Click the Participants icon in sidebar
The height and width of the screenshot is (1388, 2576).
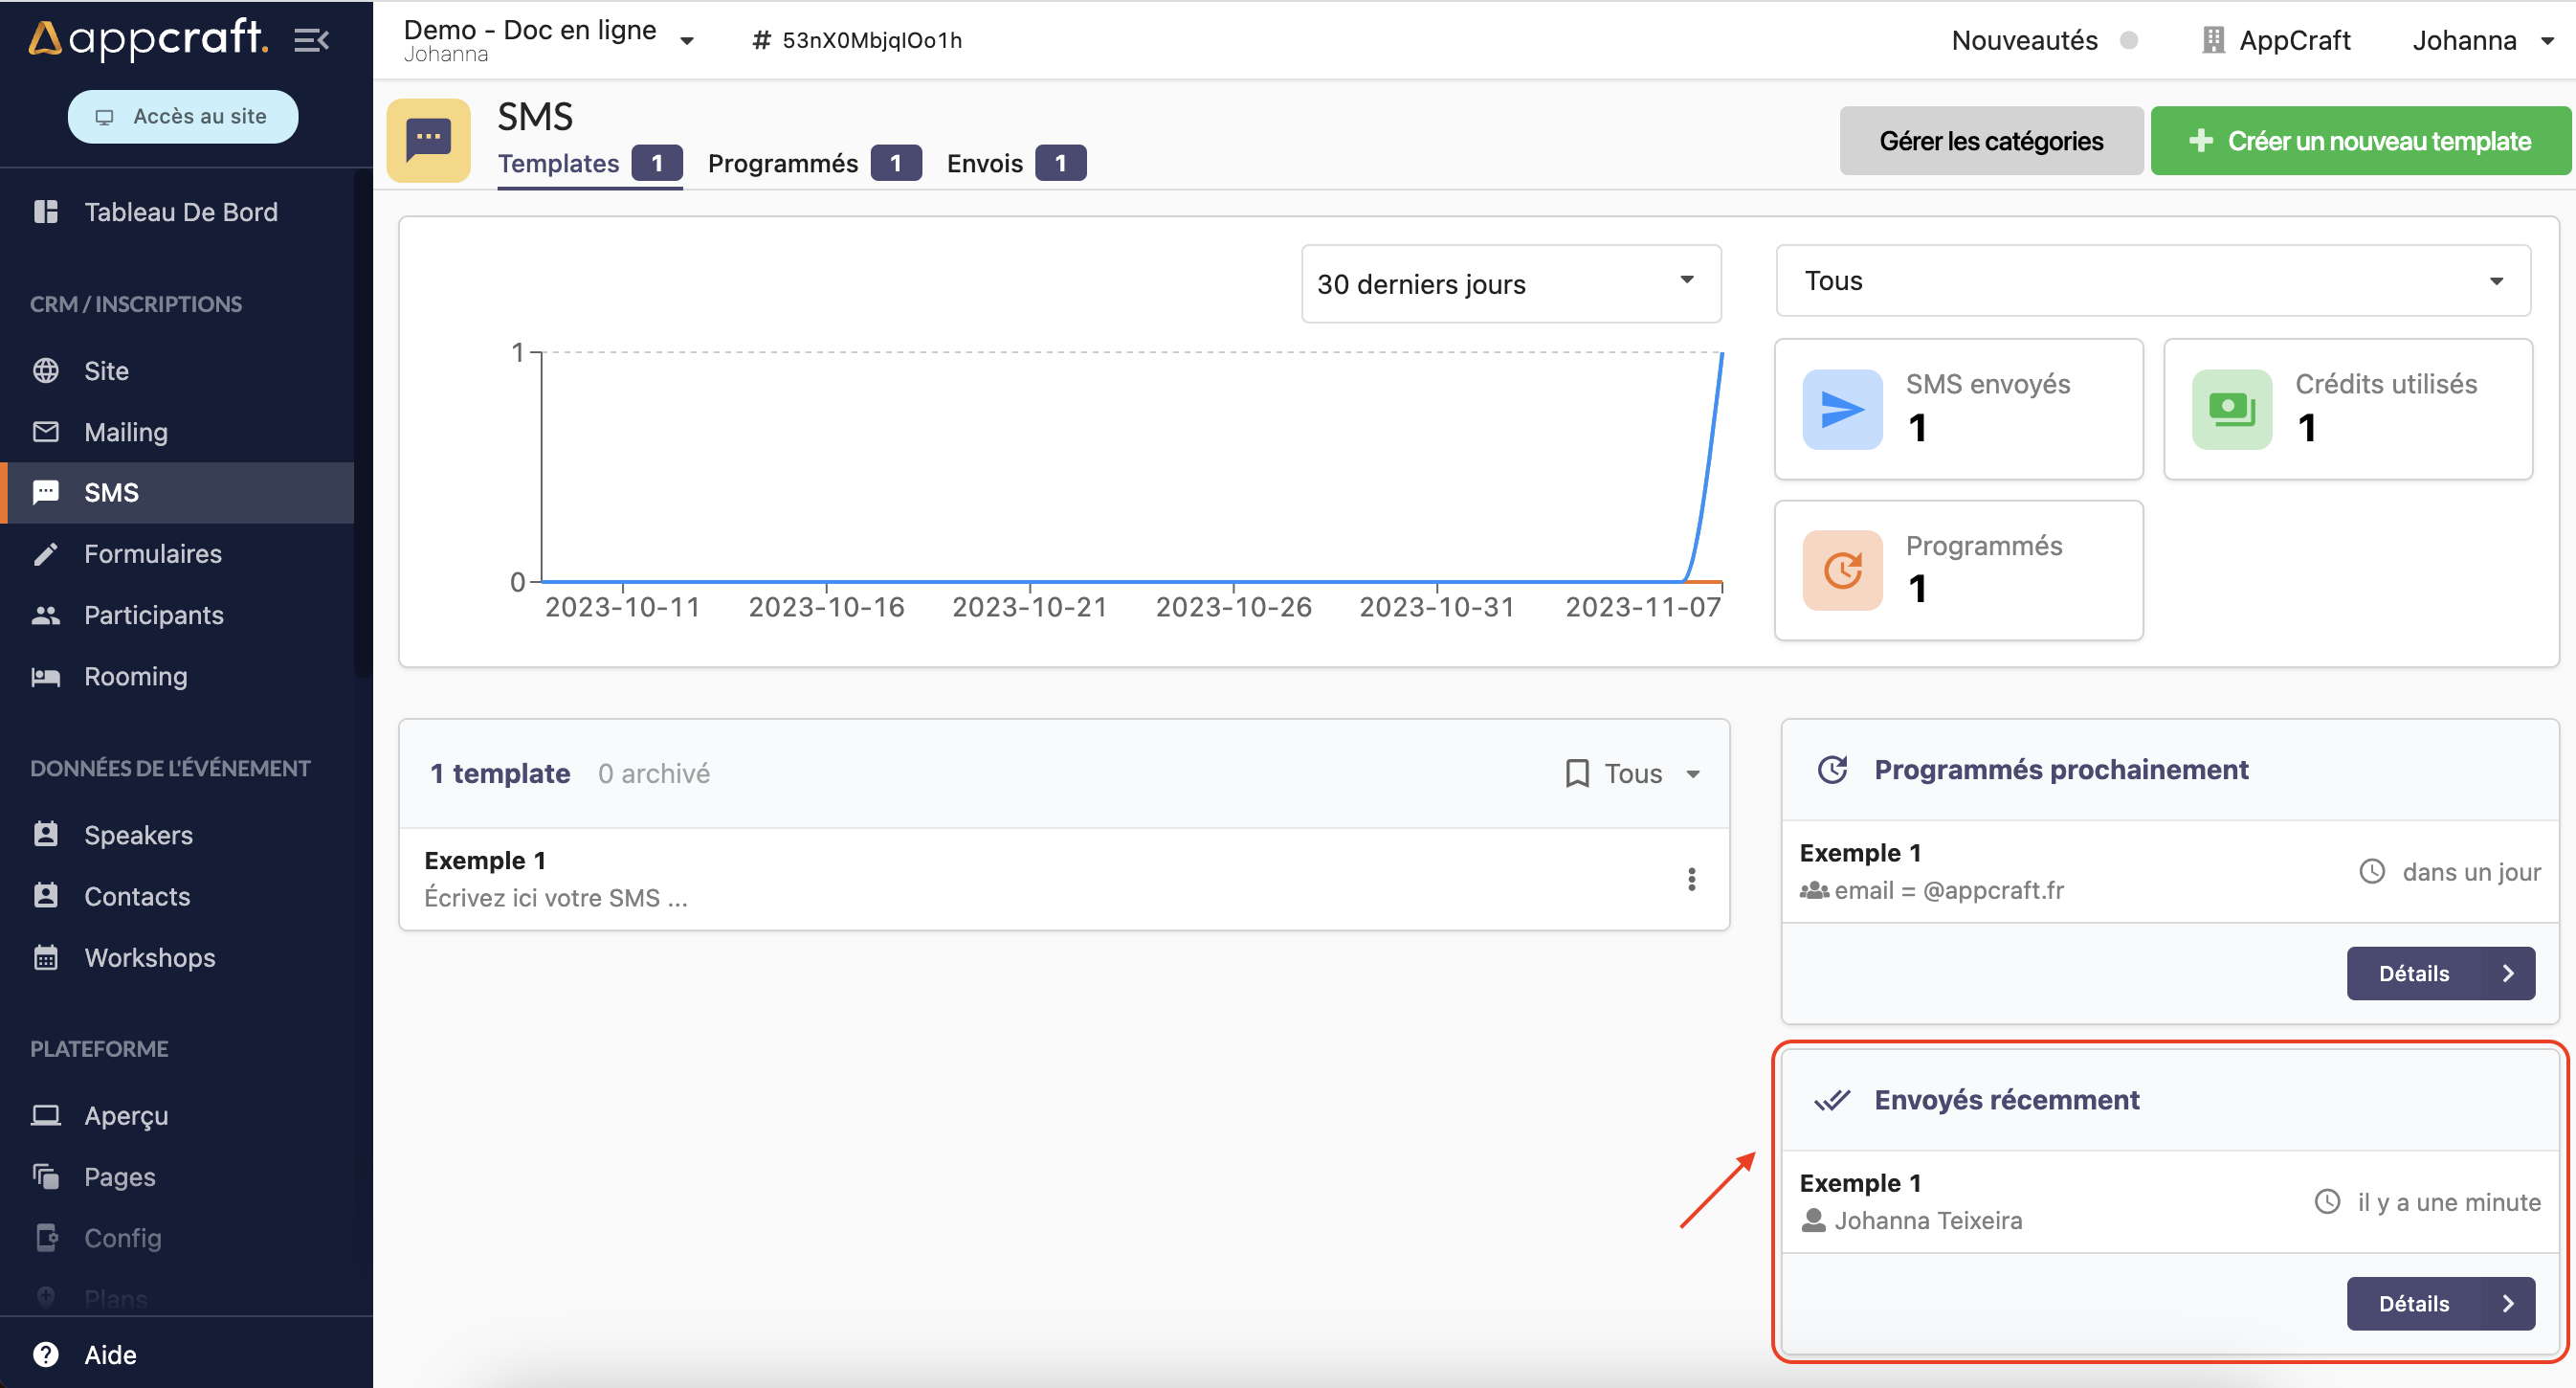[46, 614]
